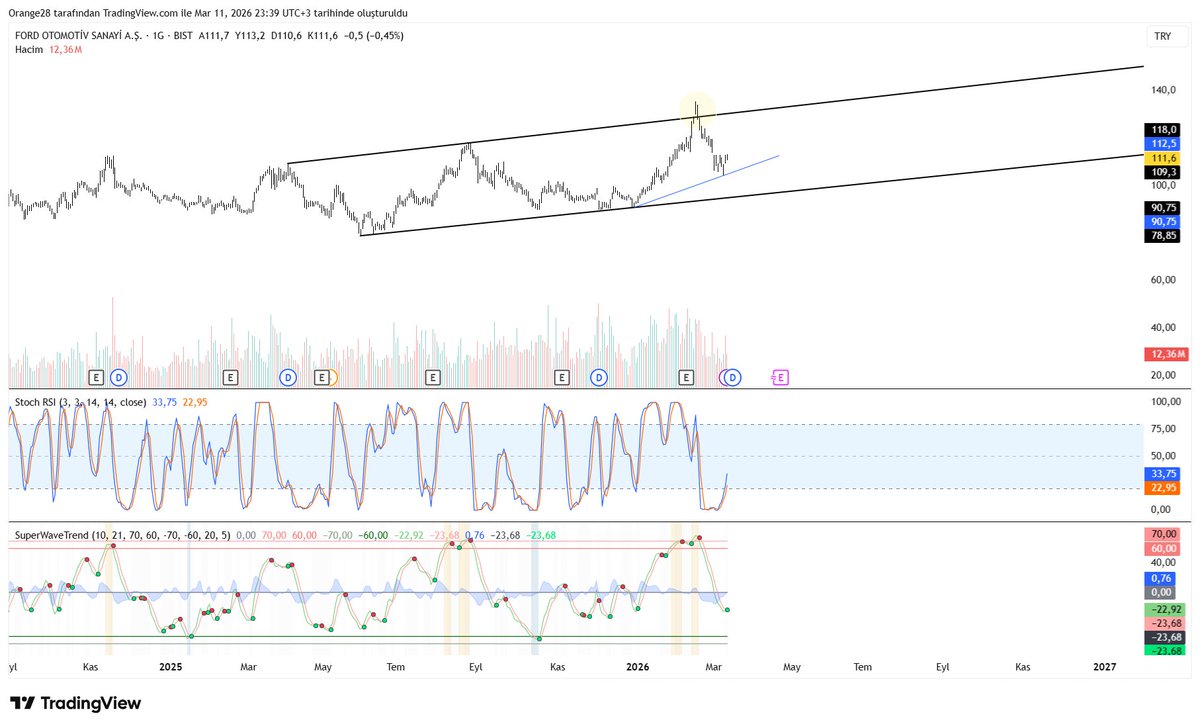Click the 60,00 SuperWaveTrend axis label
The width and height of the screenshot is (1200, 728).
(x=1163, y=548)
